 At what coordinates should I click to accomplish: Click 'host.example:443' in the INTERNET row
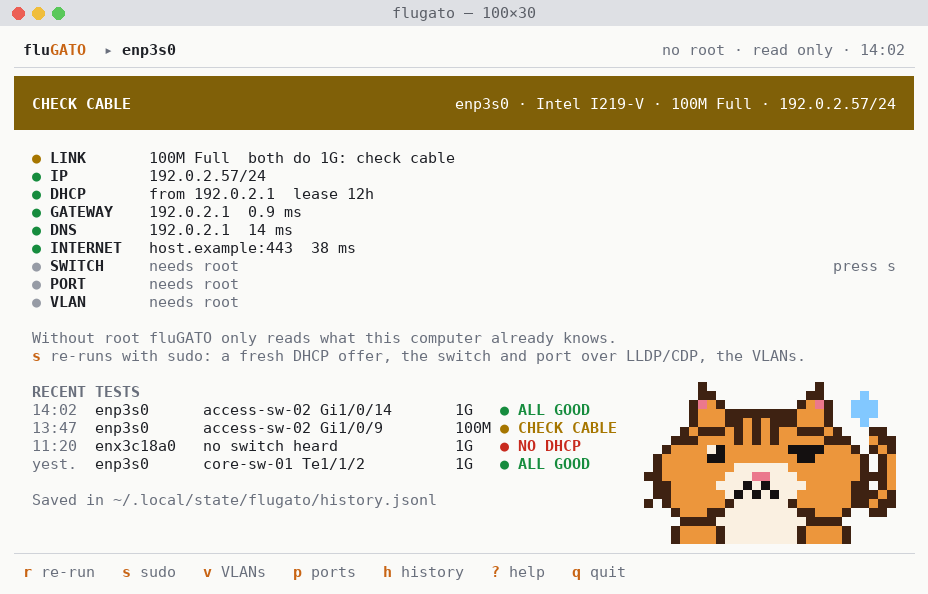click(x=221, y=248)
